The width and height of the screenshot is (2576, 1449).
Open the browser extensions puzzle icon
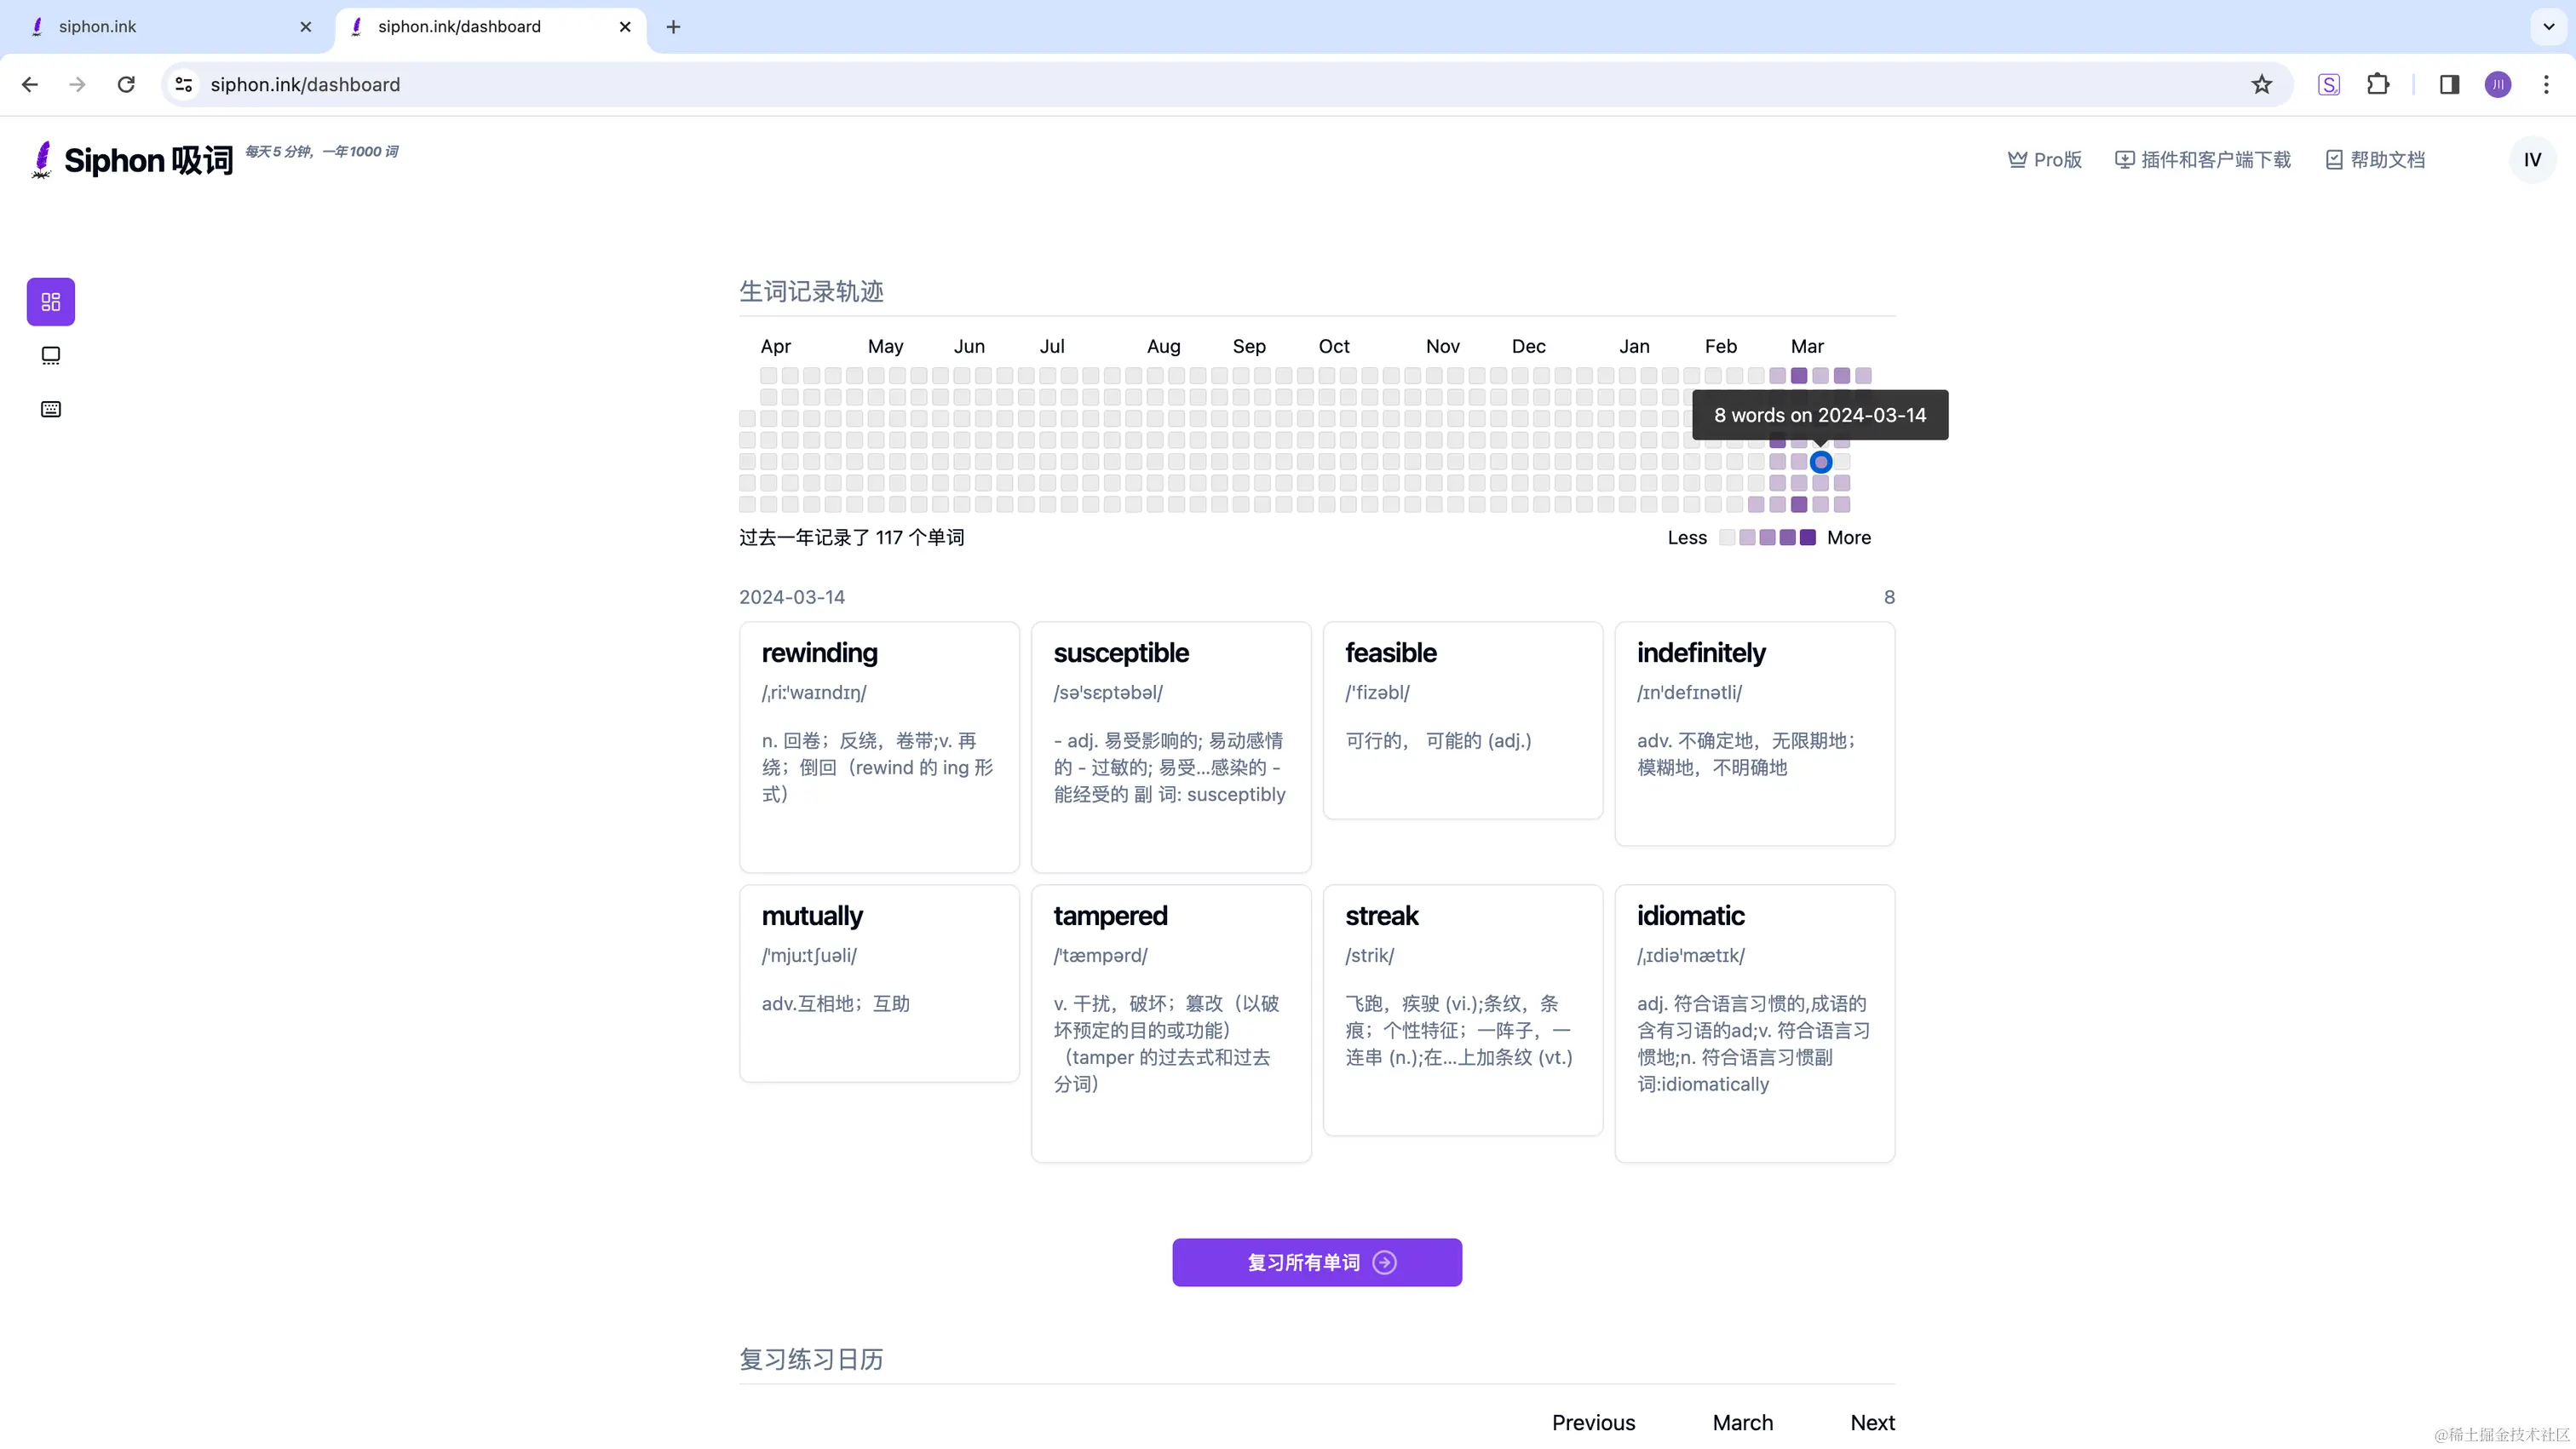point(2378,85)
